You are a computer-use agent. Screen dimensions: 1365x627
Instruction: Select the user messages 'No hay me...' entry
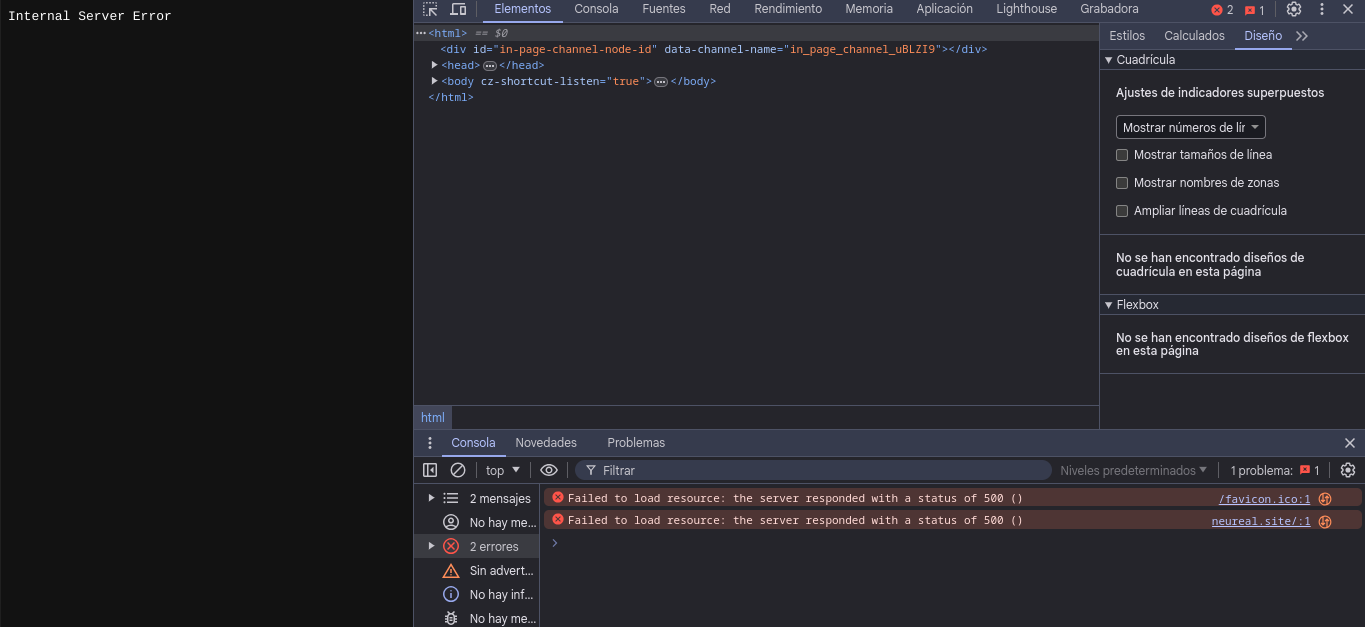(x=477, y=522)
